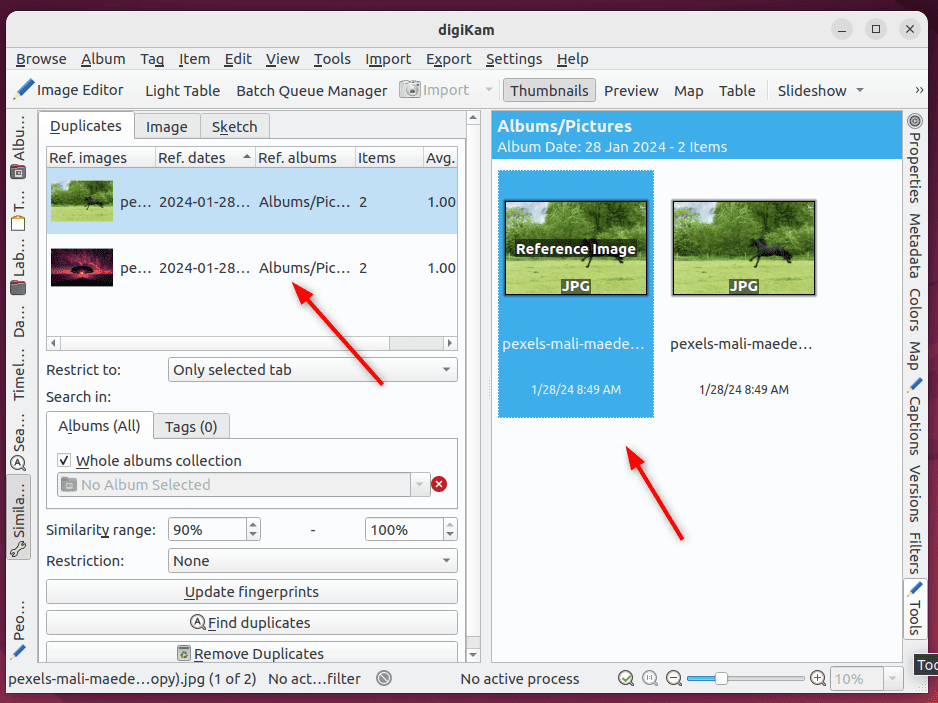Open the No Album Selected dropdown
Screen dimensions: 938x703
tap(243, 485)
